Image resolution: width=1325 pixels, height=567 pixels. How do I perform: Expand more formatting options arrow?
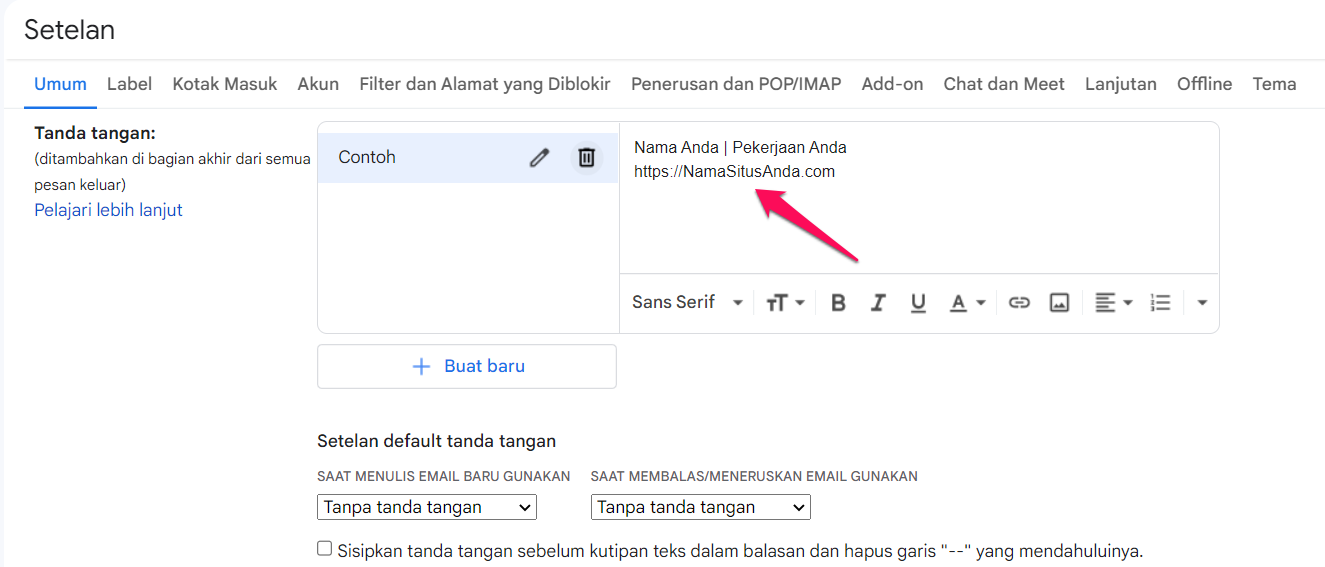point(1202,302)
